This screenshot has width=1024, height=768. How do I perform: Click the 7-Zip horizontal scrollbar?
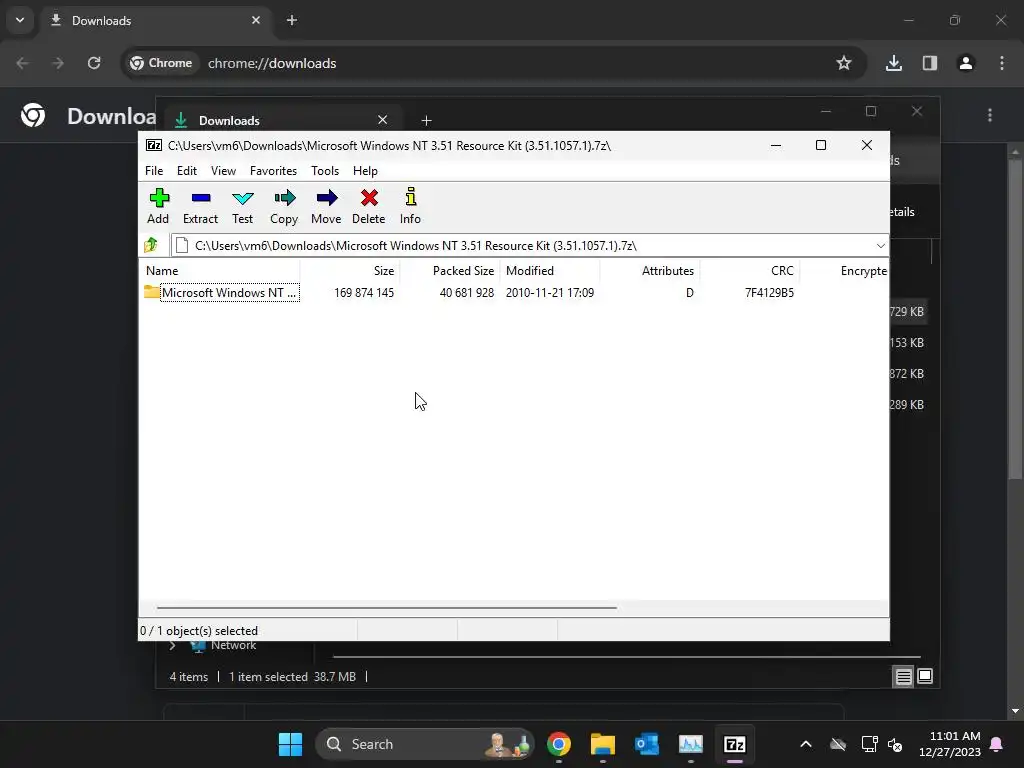pyautogui.click(x=387, y=607)
